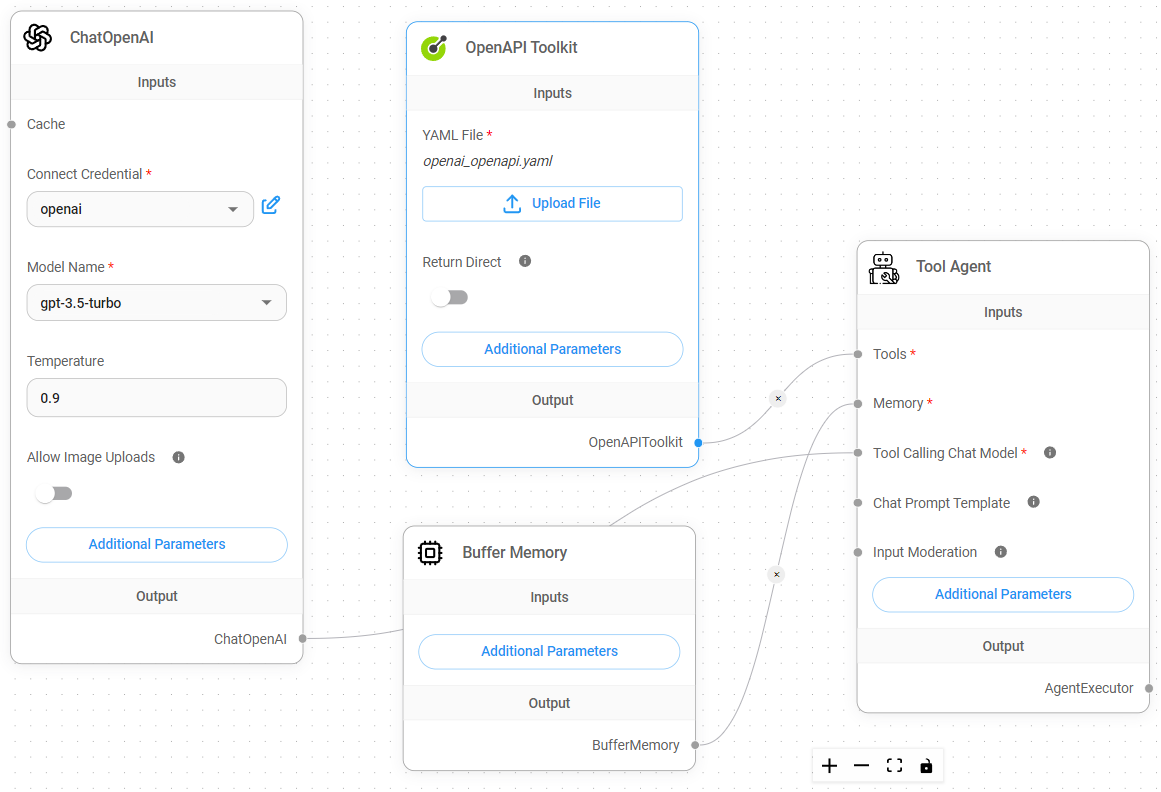Click info icon next to Allow Image Uploads

[x=179, y=457]
